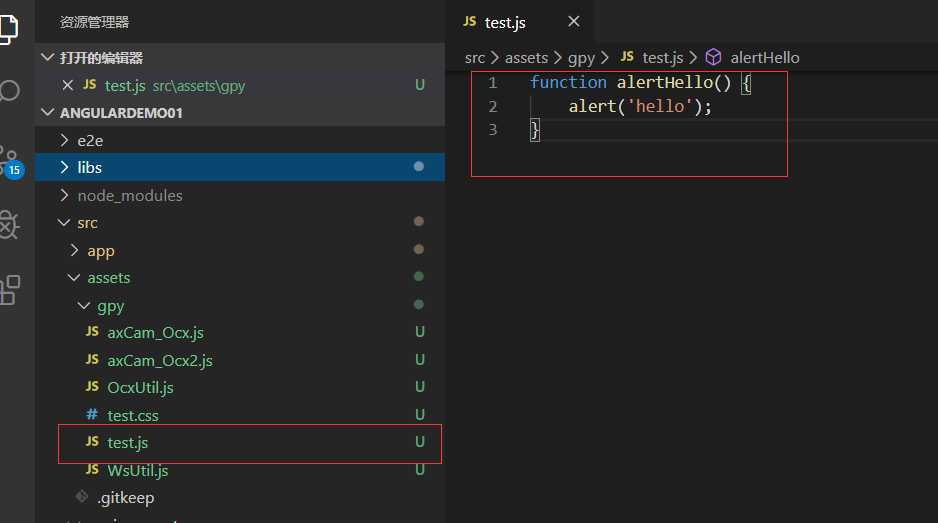This screenshot has height=523, width=938.
Task: Open the Extensions view in activity bar
Action: pos(10,290)
